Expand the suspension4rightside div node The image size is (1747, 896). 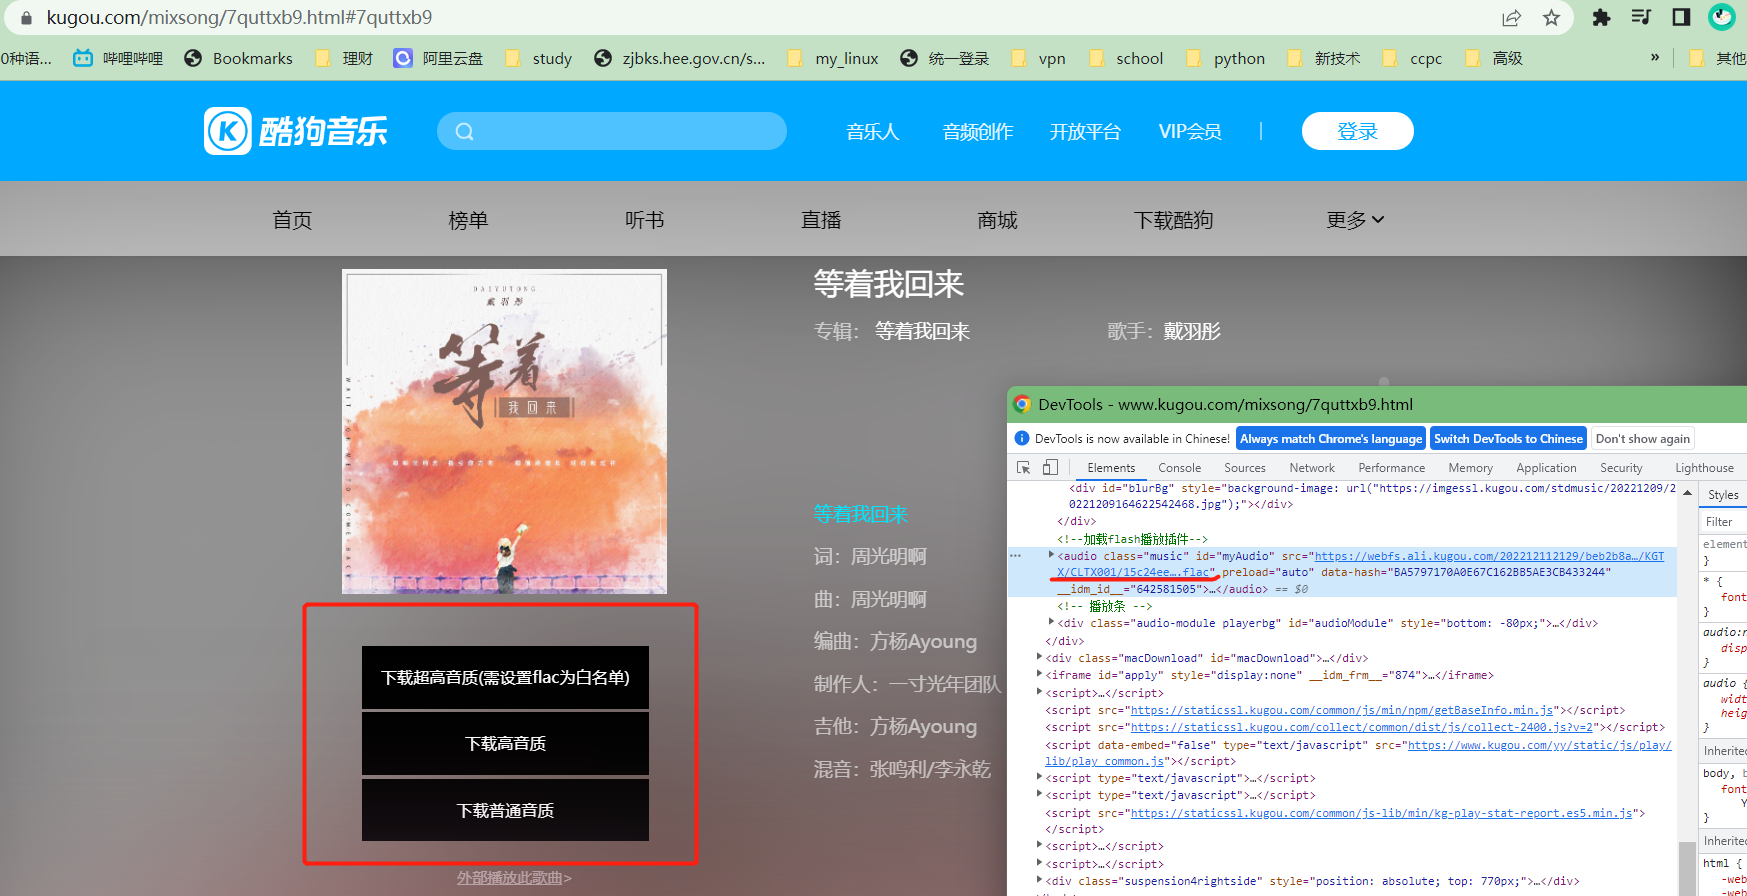(1039, 881)
